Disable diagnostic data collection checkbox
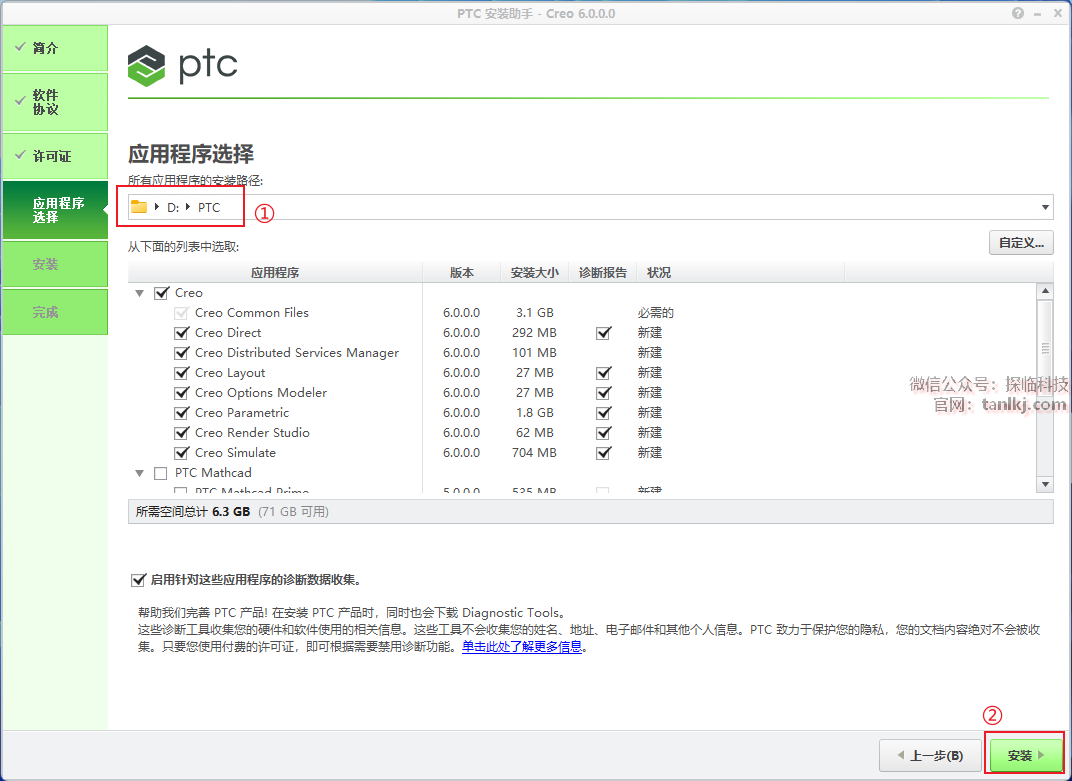 (138, 580)
